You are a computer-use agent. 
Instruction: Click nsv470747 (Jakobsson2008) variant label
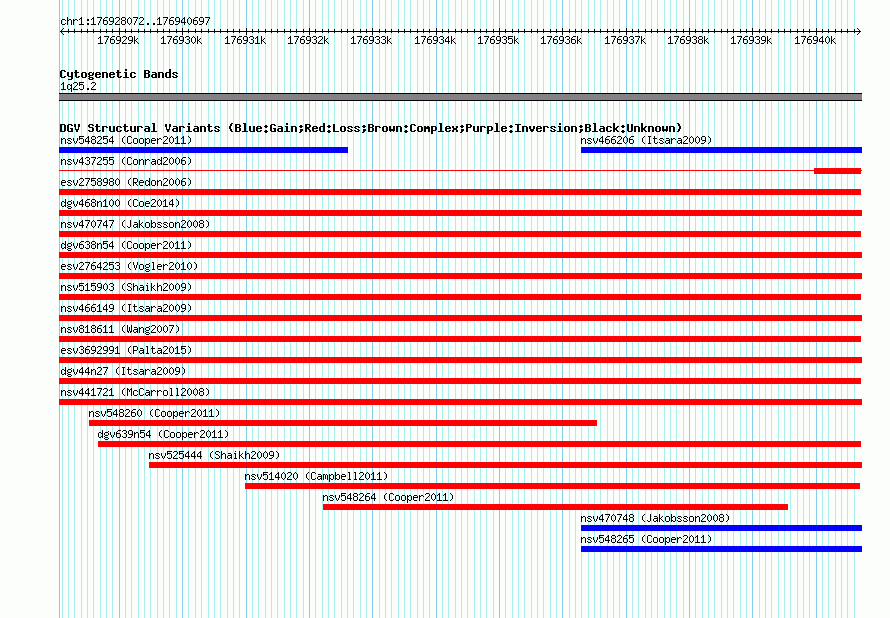tap(135, 224)
